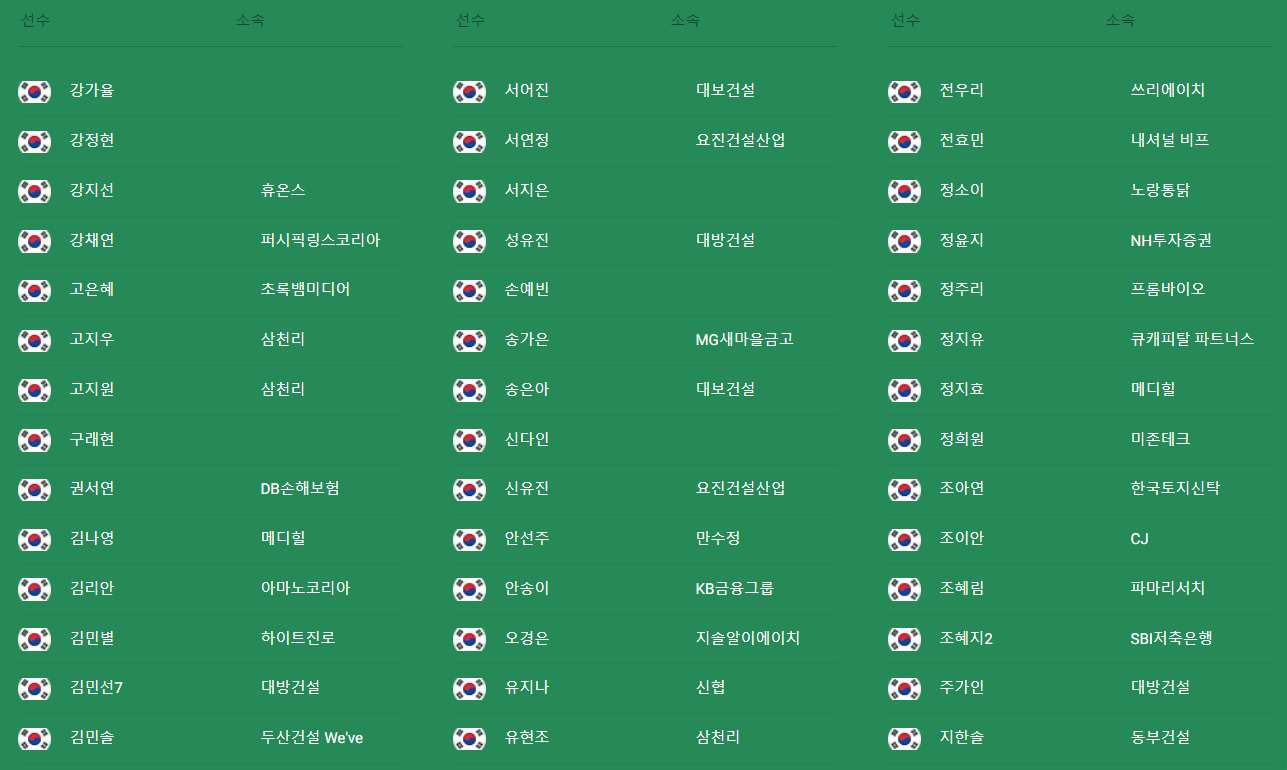Click sponsor 큐캐피탈 파트너스
This screenshot has width=1287, height=770.
pyautogui.click(x=1192, y=339)
